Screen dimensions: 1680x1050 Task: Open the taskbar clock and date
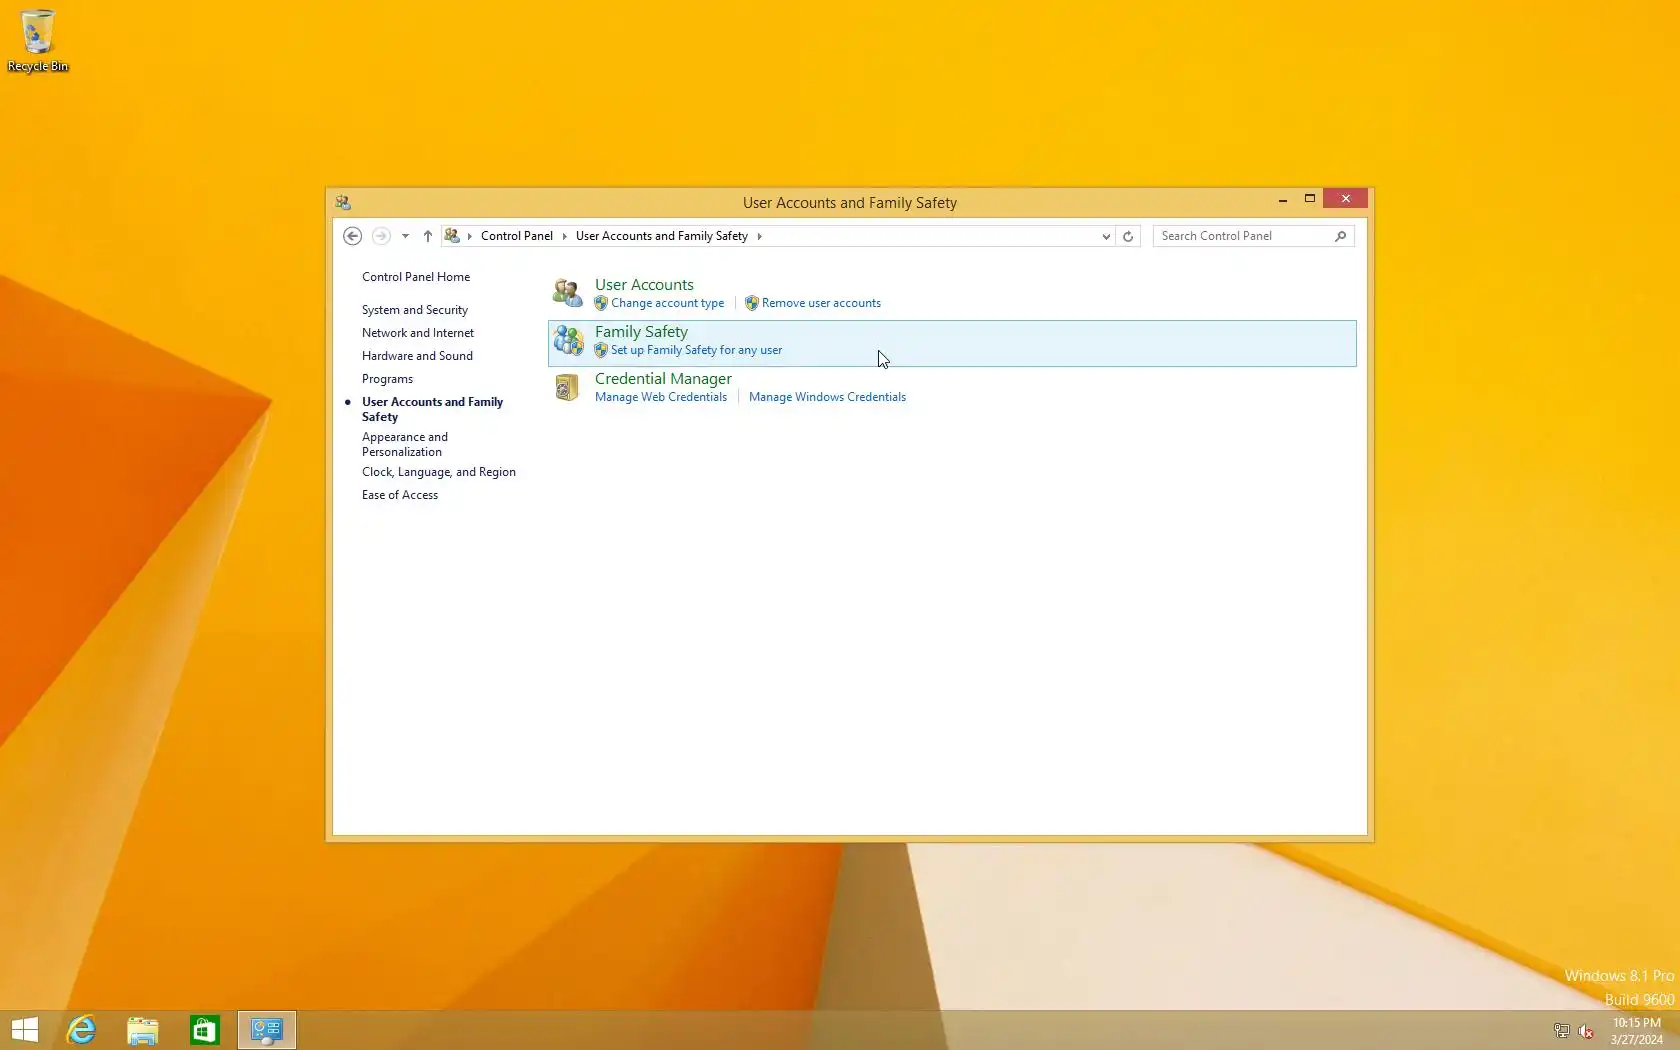tap(1636, 1031)
